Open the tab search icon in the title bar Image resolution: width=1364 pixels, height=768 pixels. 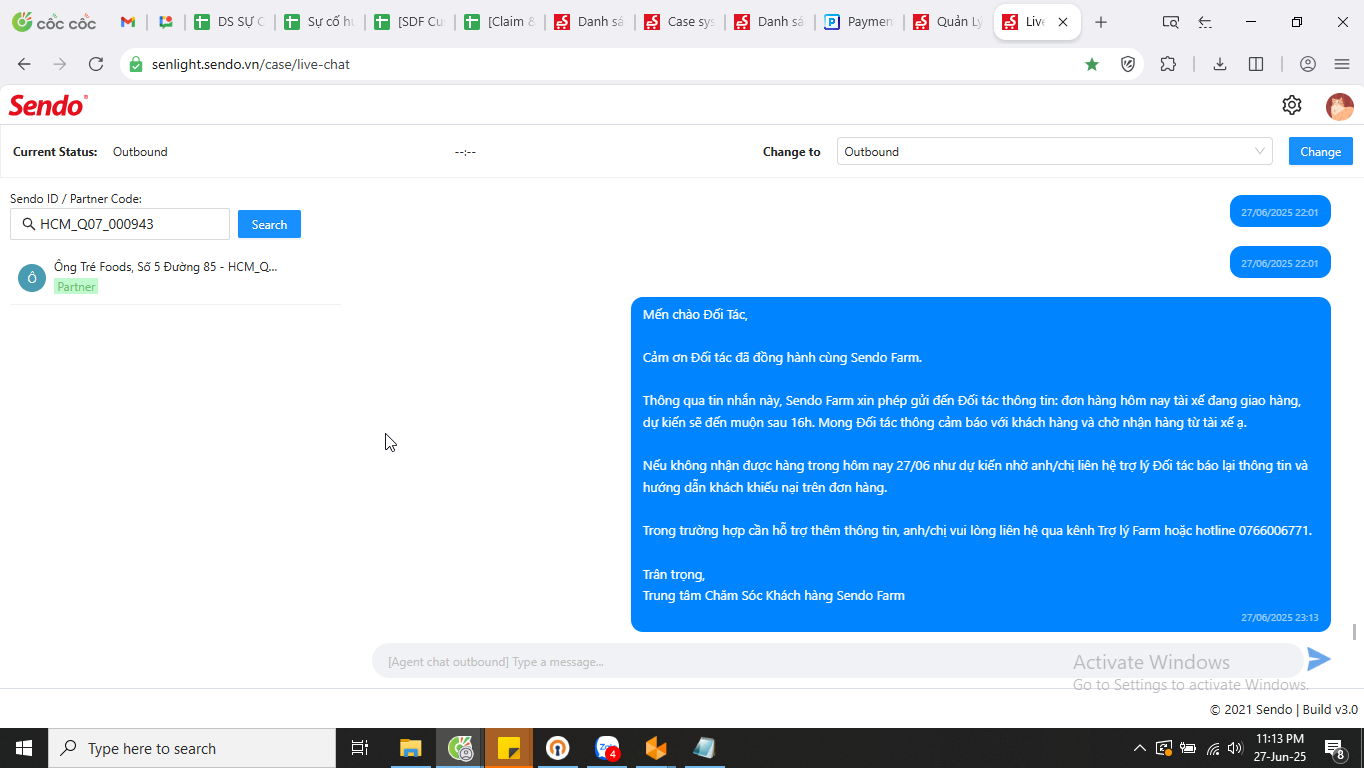click(x=1170, y=22)
